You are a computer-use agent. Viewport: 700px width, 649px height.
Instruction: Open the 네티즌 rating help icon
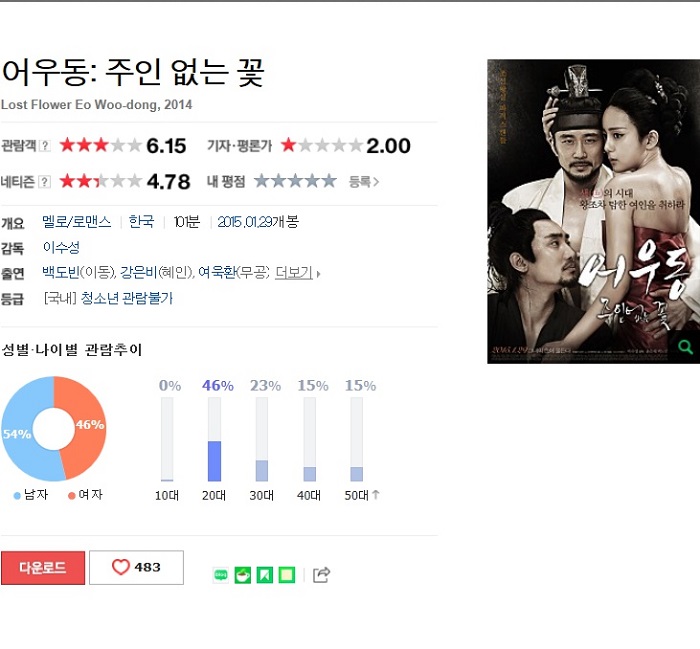[44, 182]
